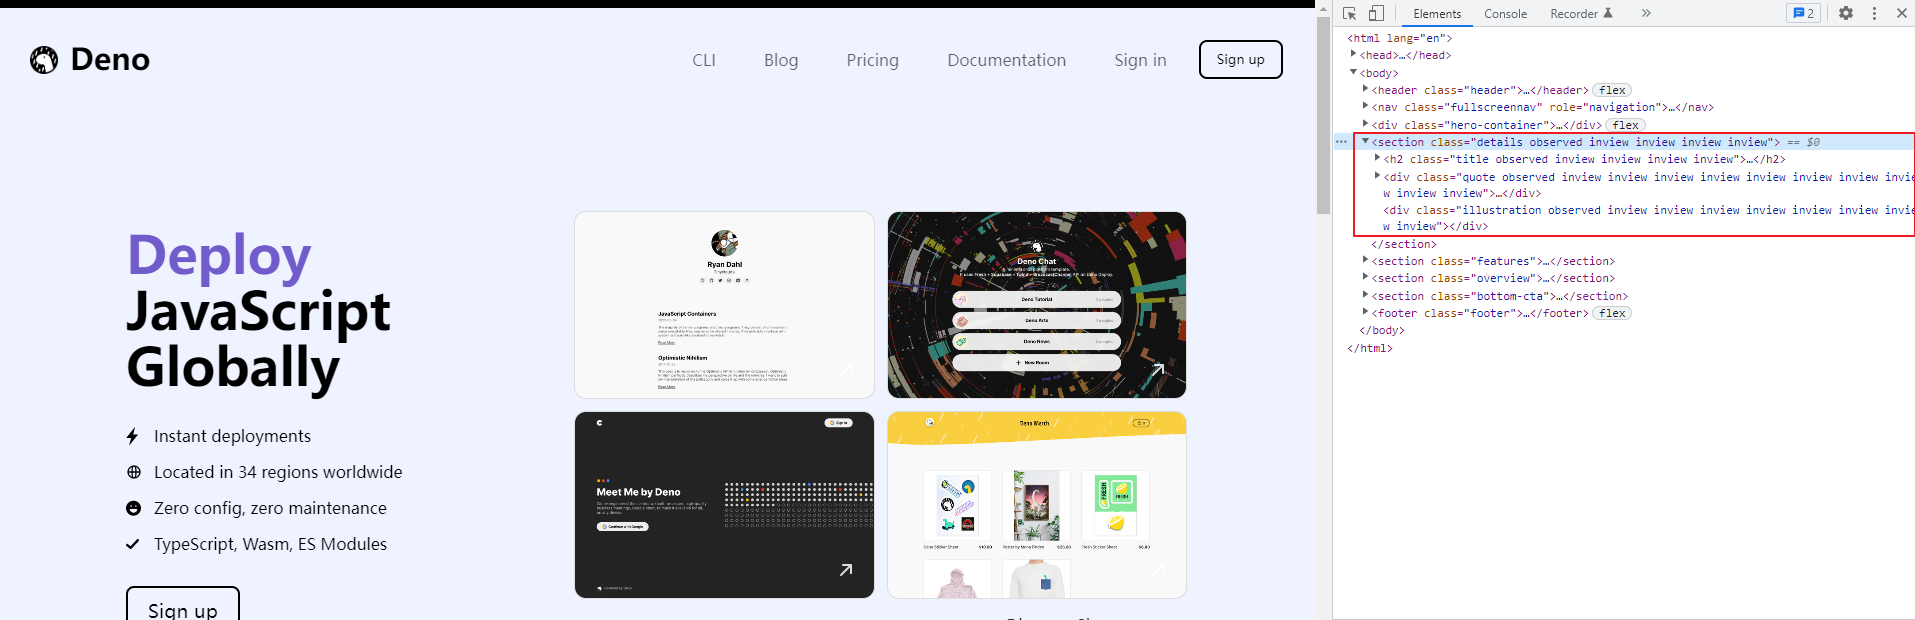Open the Recorder tab
Image resolution: width=1915 pixels, height=620 pixels.
[1581, 14]
